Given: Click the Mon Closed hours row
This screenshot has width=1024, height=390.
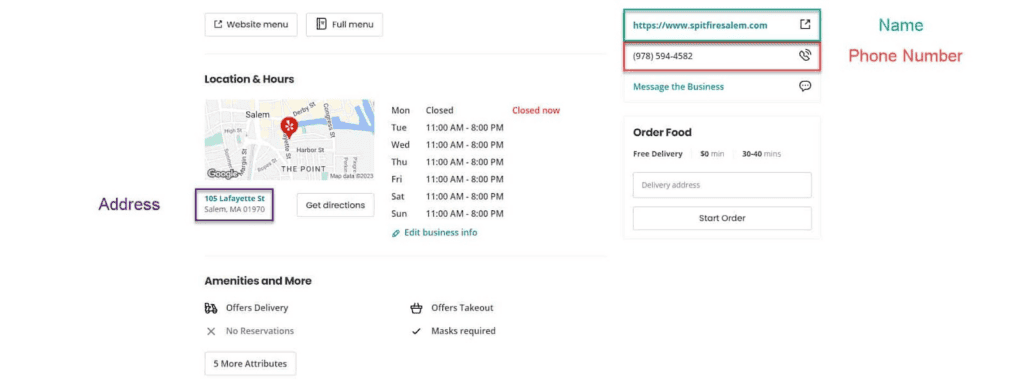Looking at the screenshot, I should coord(422,110).
